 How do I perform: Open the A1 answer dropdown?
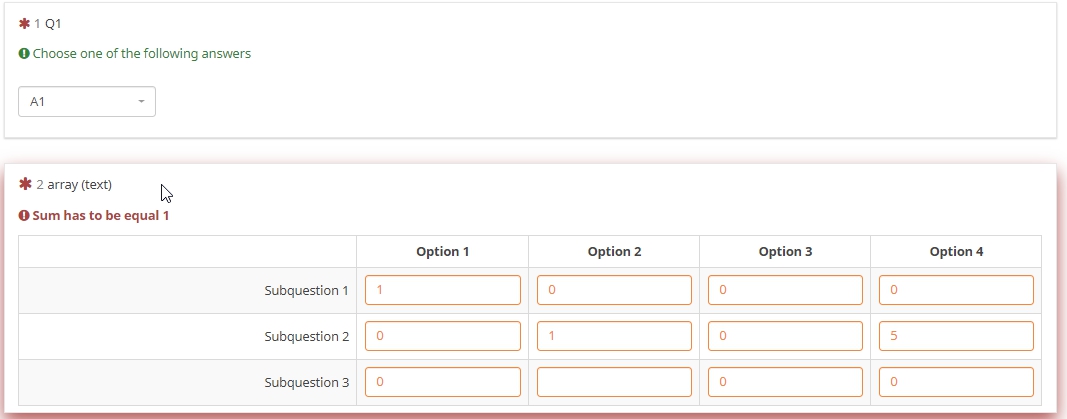86,101
